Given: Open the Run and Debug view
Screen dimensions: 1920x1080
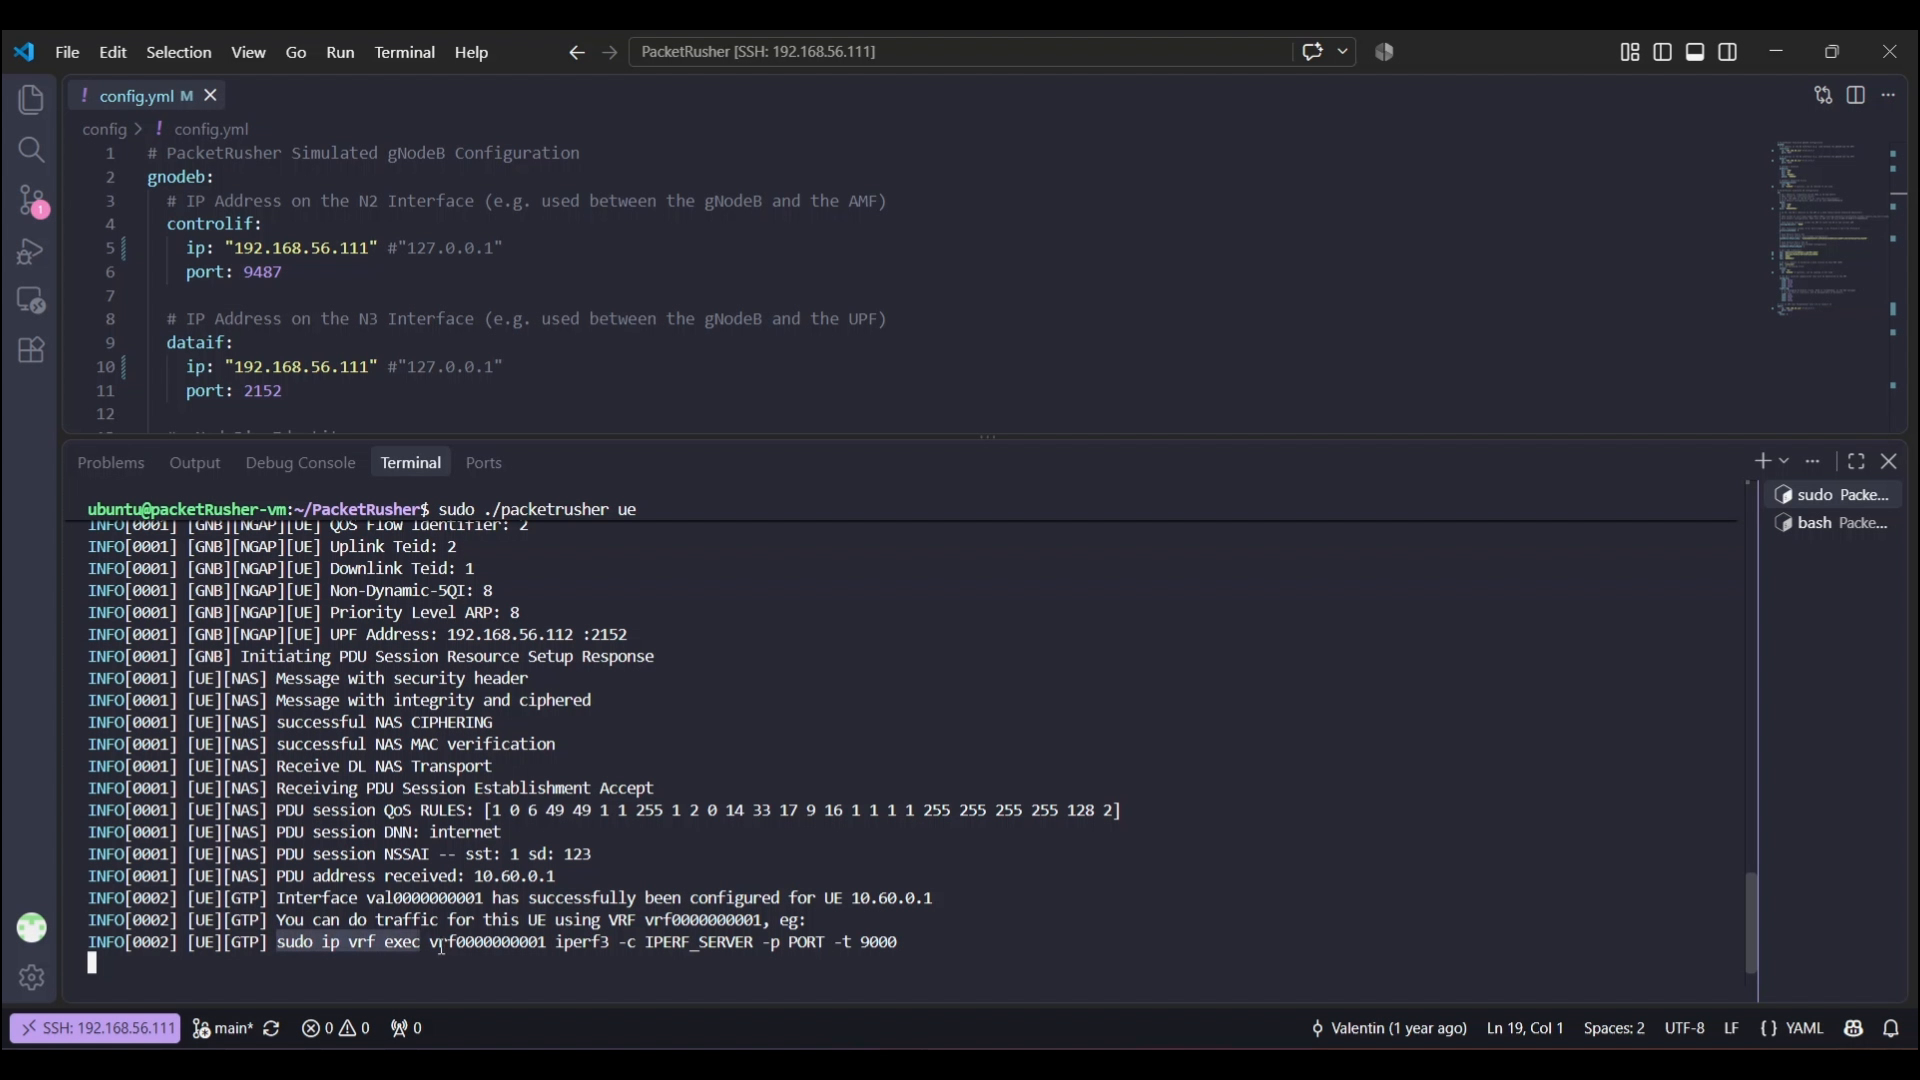Looking at the screenshot, I should 31,251.
